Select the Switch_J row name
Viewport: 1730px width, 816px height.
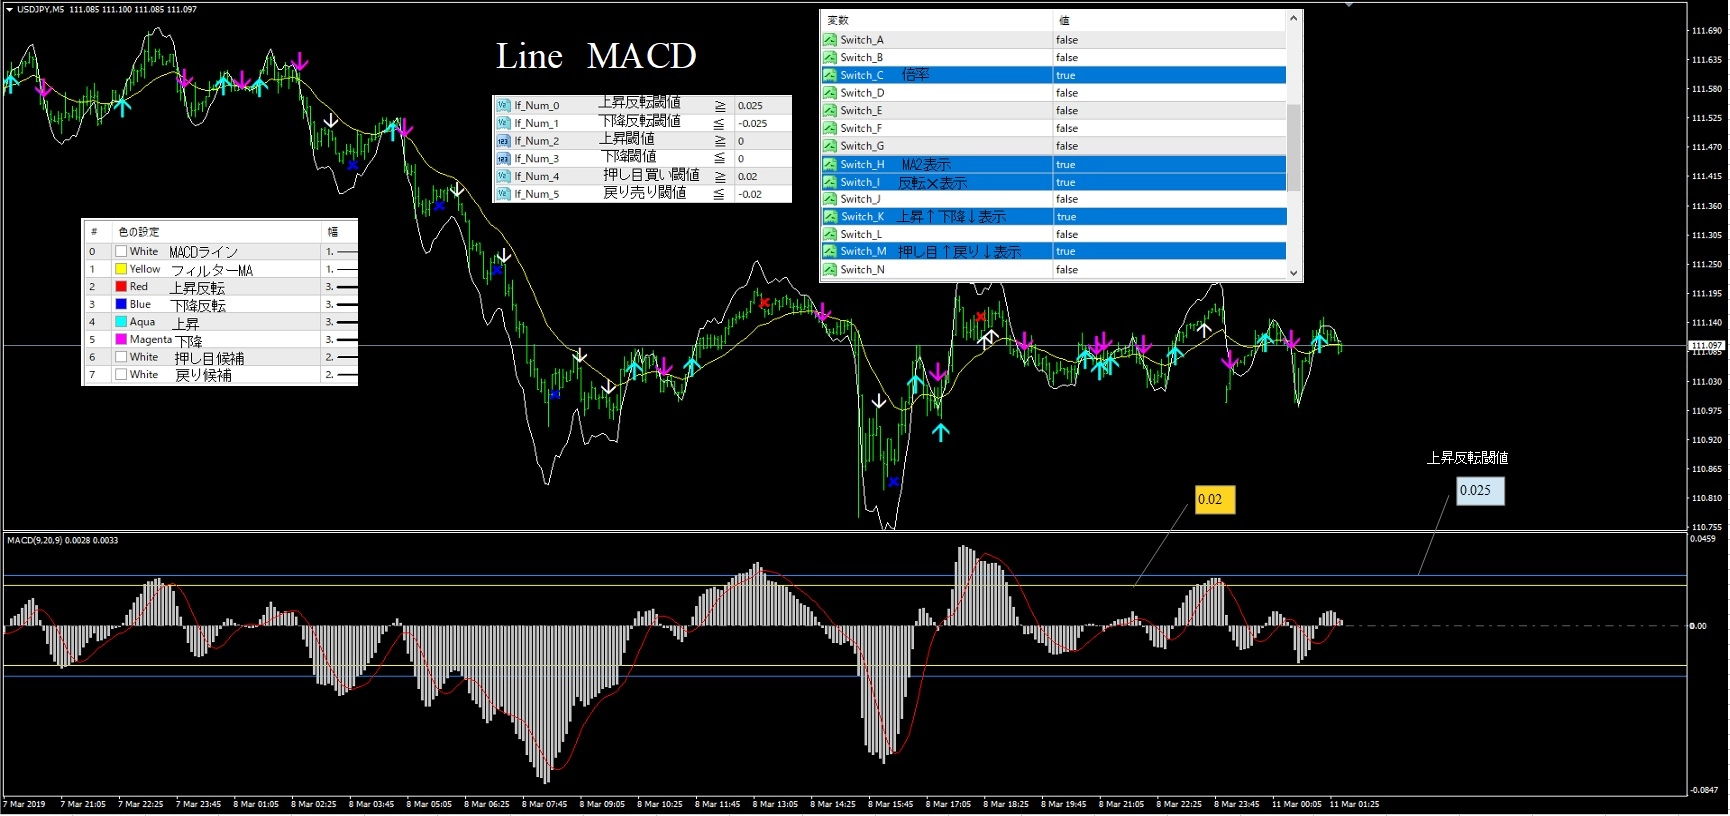862,199
